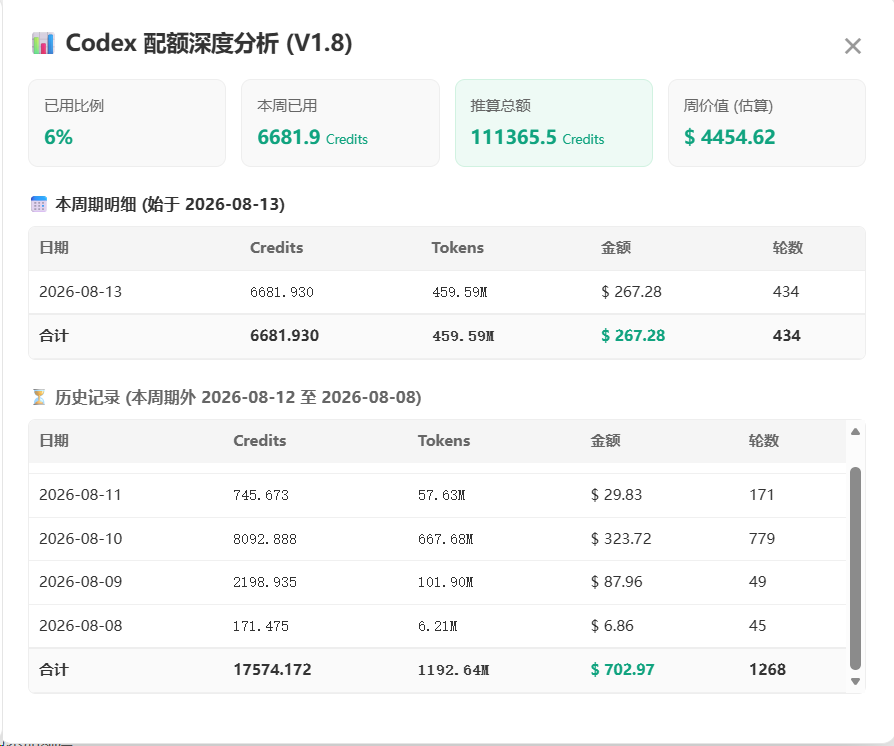The height and width of the screenshot is (746, 894).
Task: Click the current-period 合计 row label
Action: tap(54, 335)
